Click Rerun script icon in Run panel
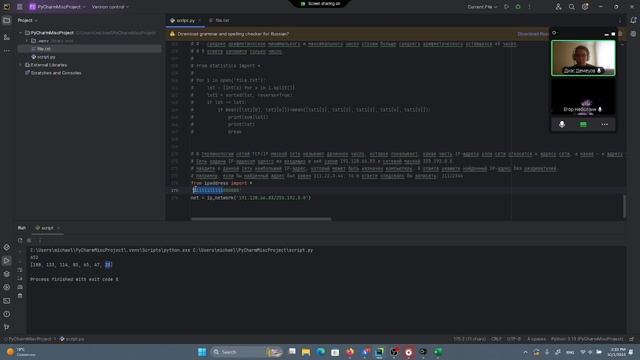The image size is (640, 360). [20, 240]
